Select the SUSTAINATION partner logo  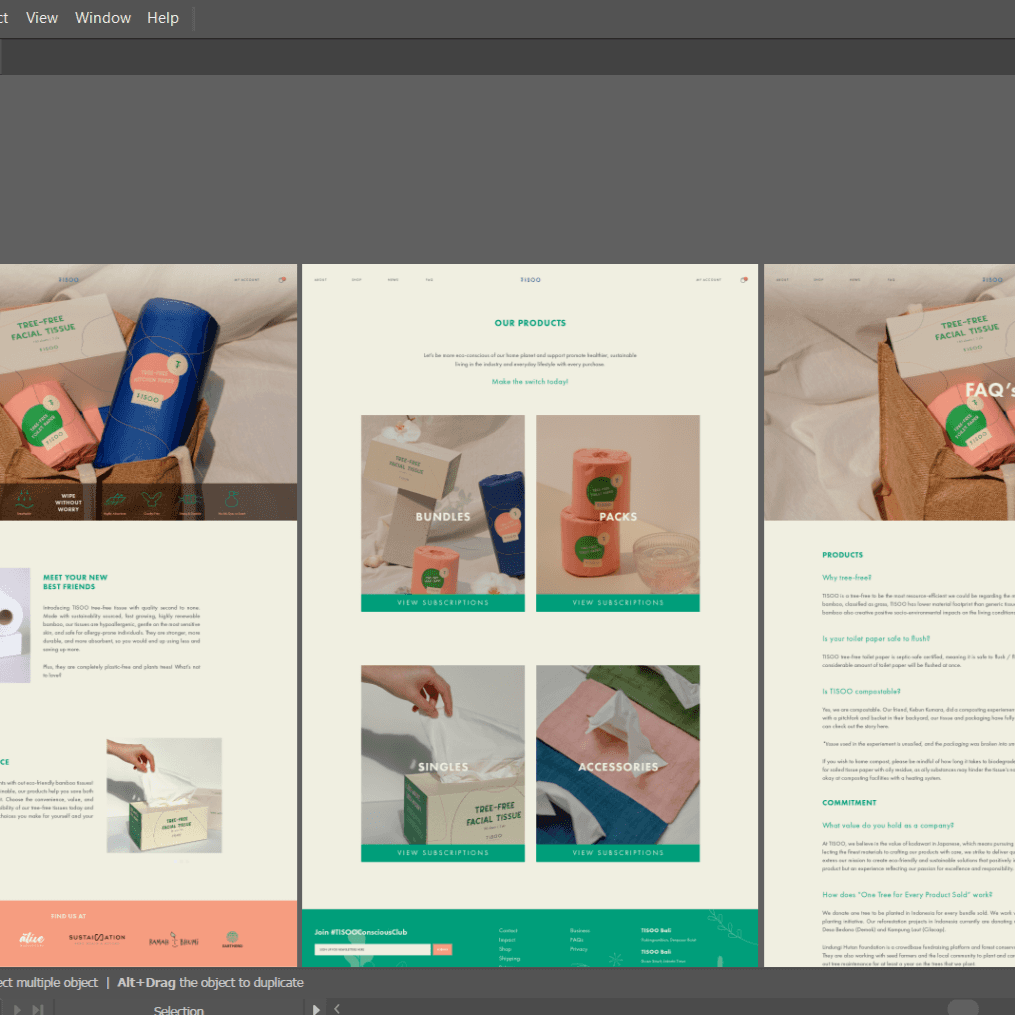(97, 938)
